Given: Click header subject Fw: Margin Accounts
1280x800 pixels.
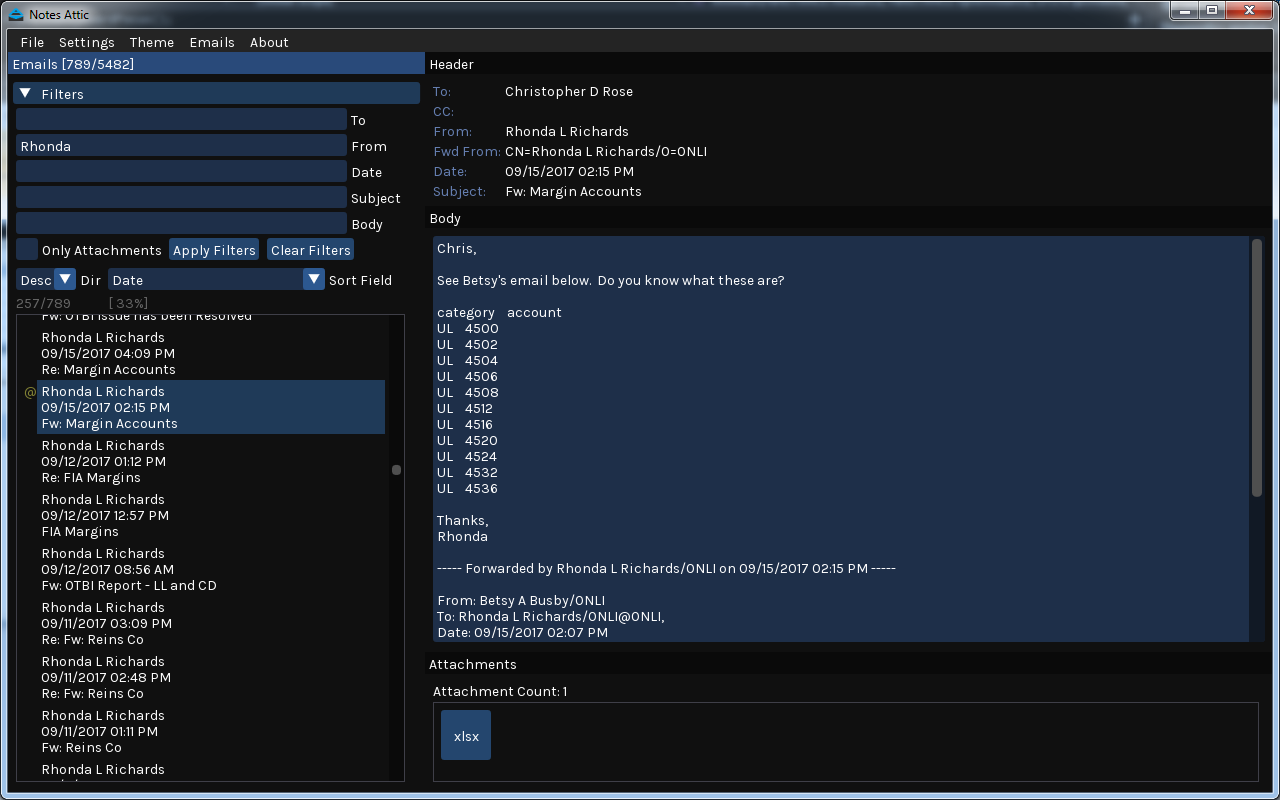Looking at the screenshot, I should (x=574, y=191).
